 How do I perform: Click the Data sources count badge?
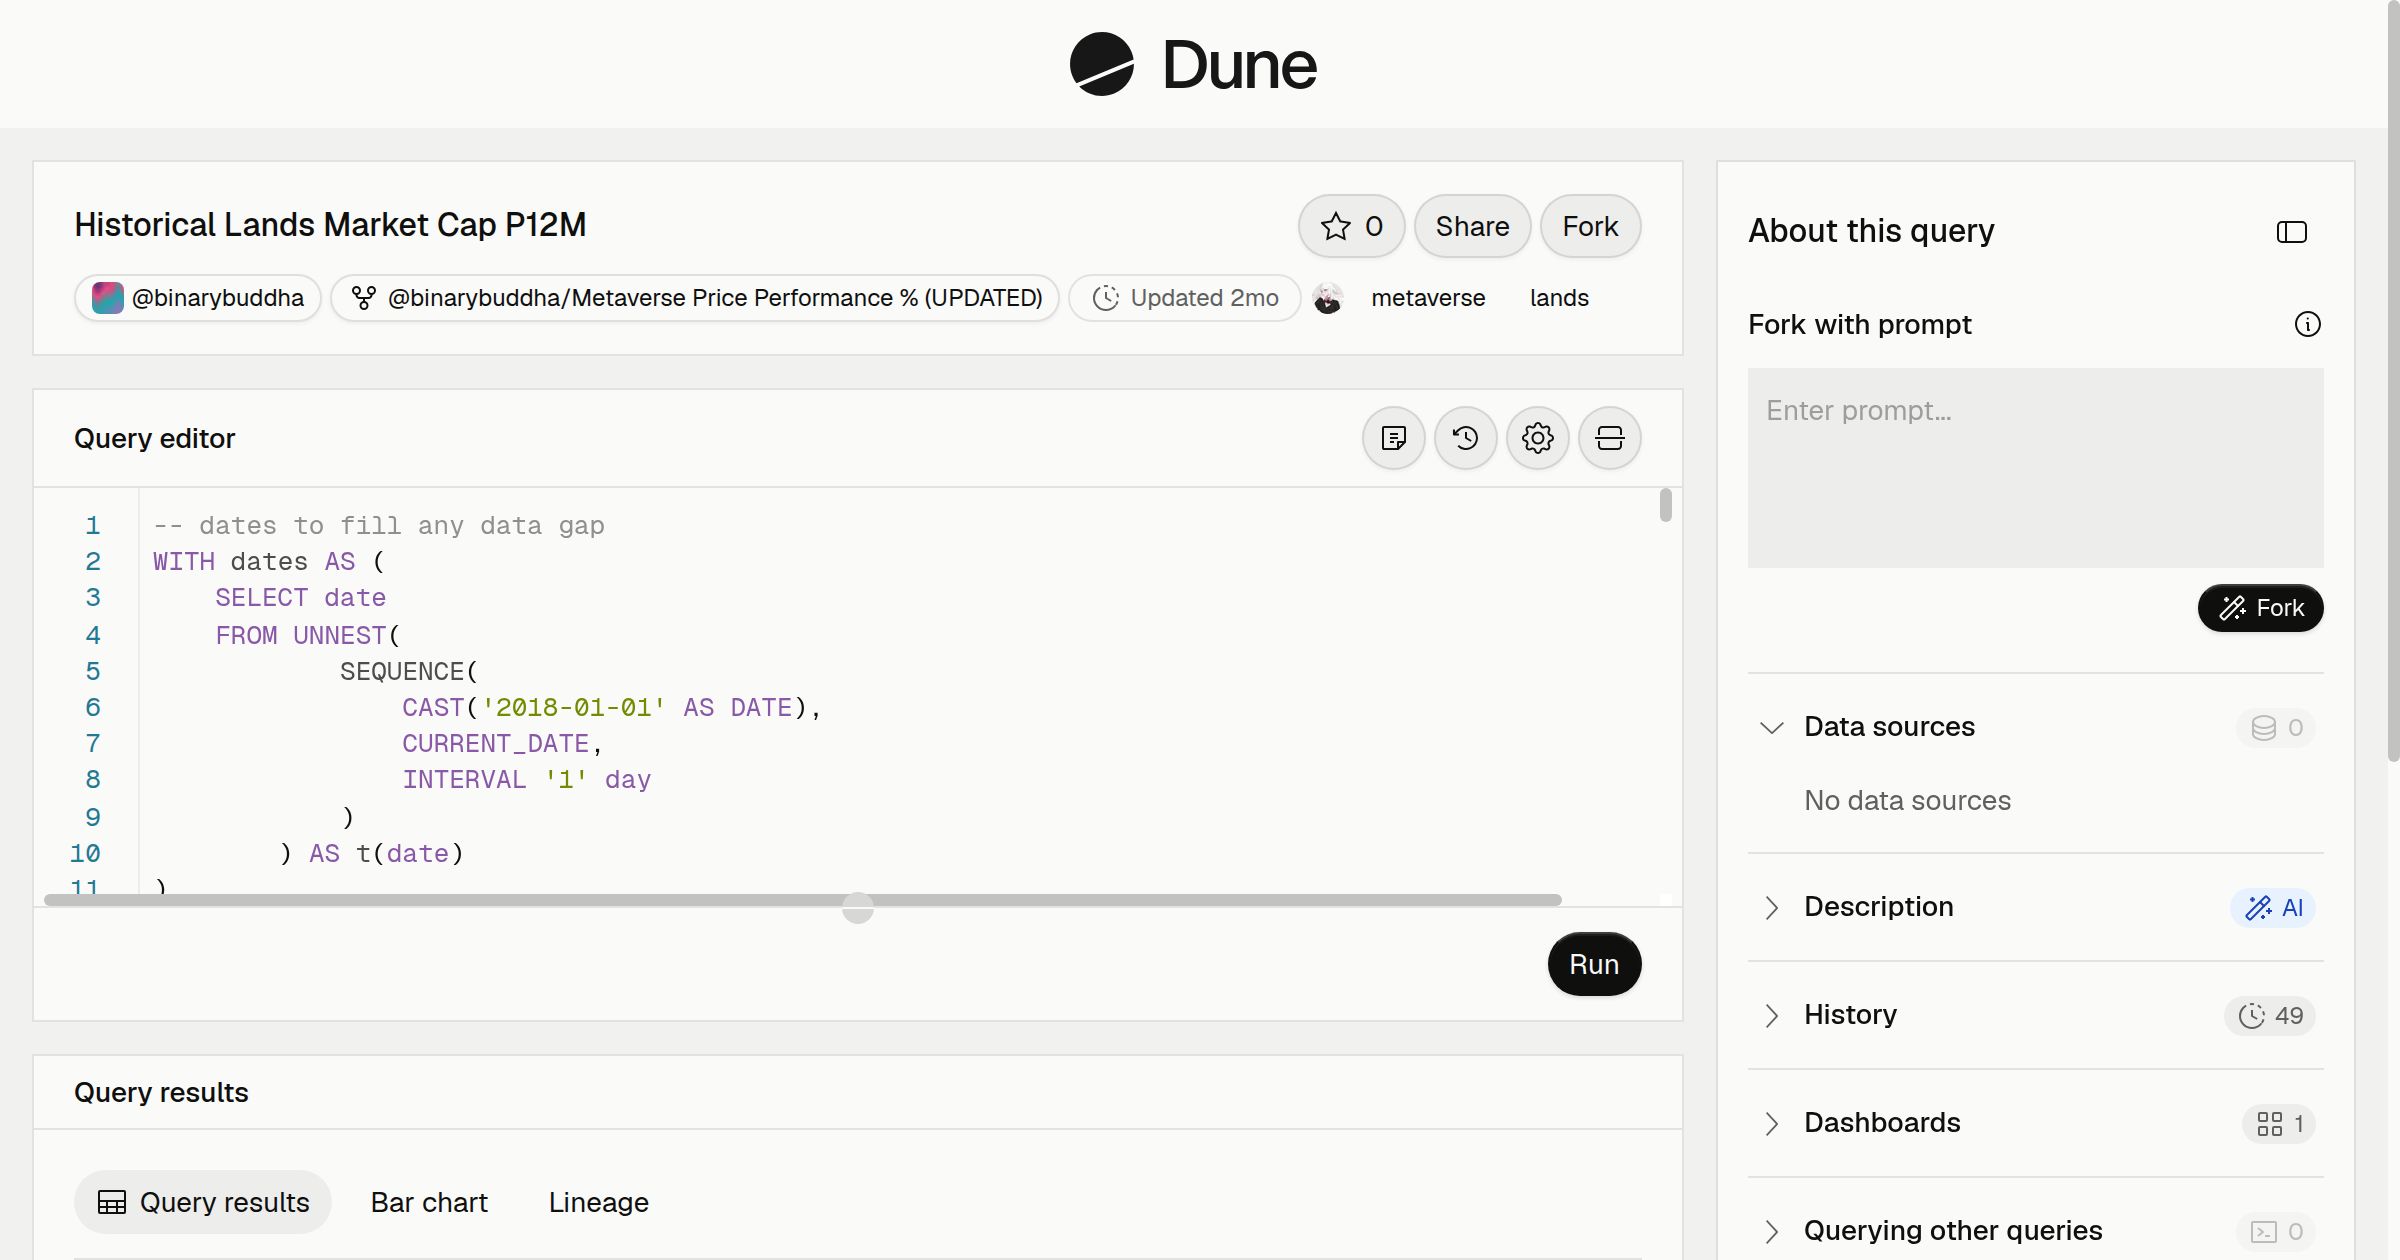(2276, 727)
